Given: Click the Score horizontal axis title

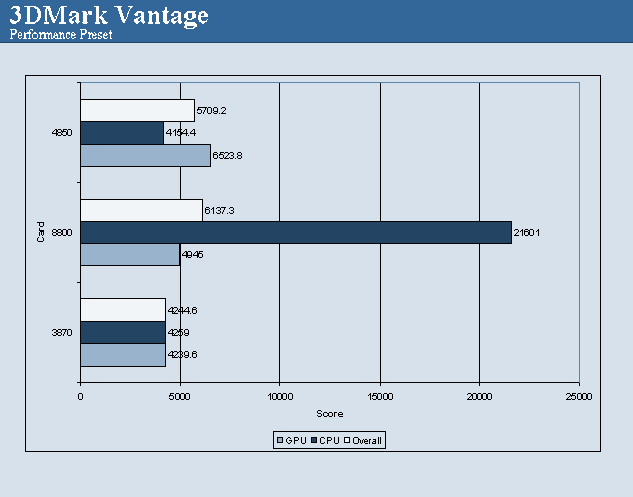Looking at the screenshot, I should coord(330,414).
